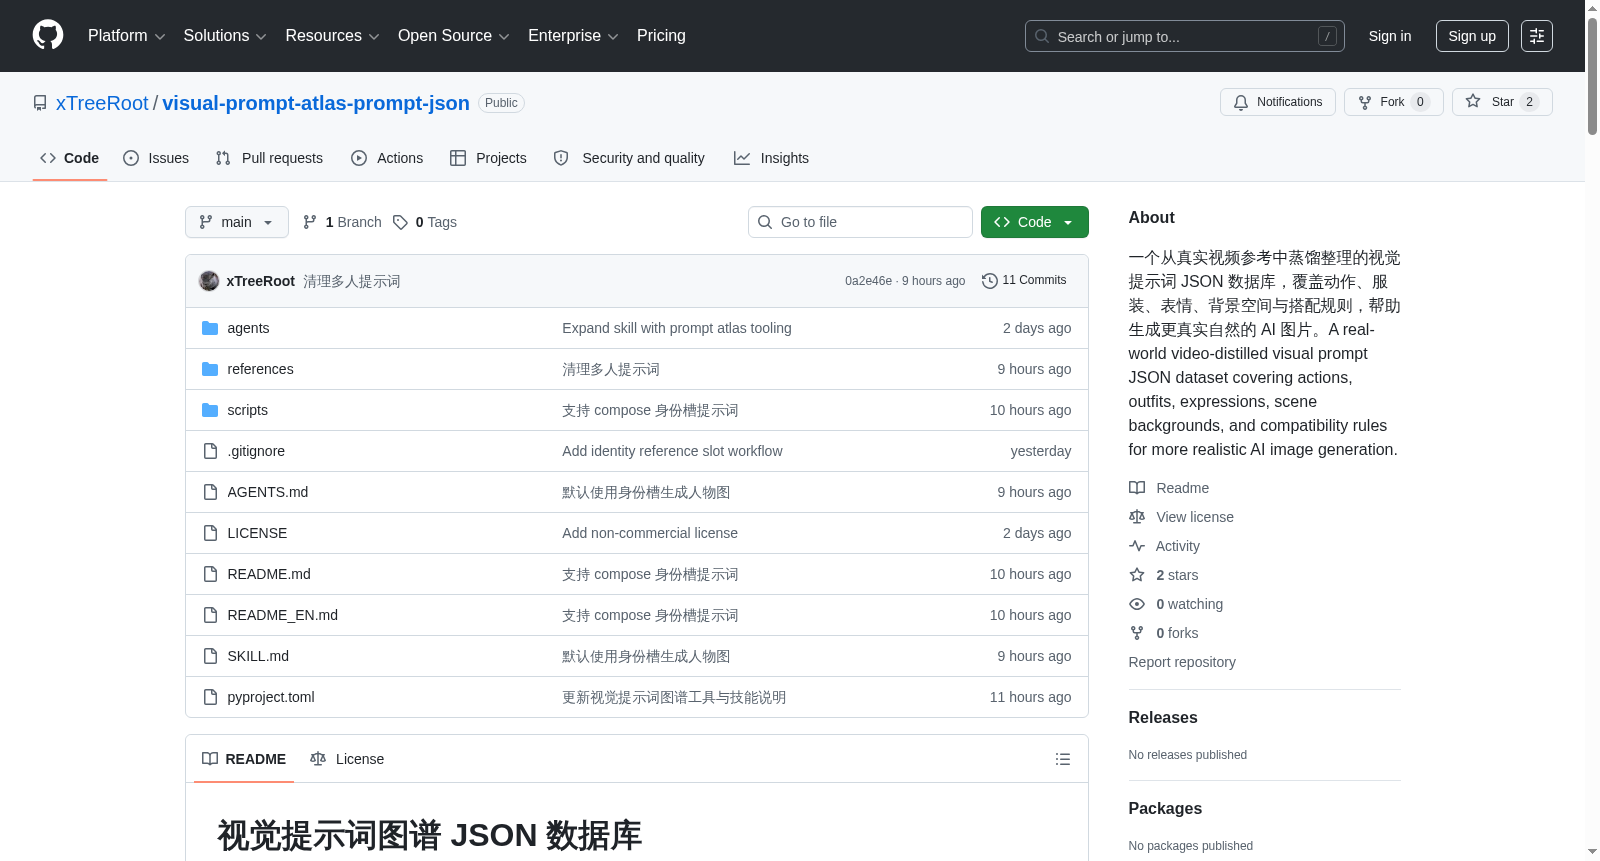Open the global navigation settings icon in the header

(1536, 36)
